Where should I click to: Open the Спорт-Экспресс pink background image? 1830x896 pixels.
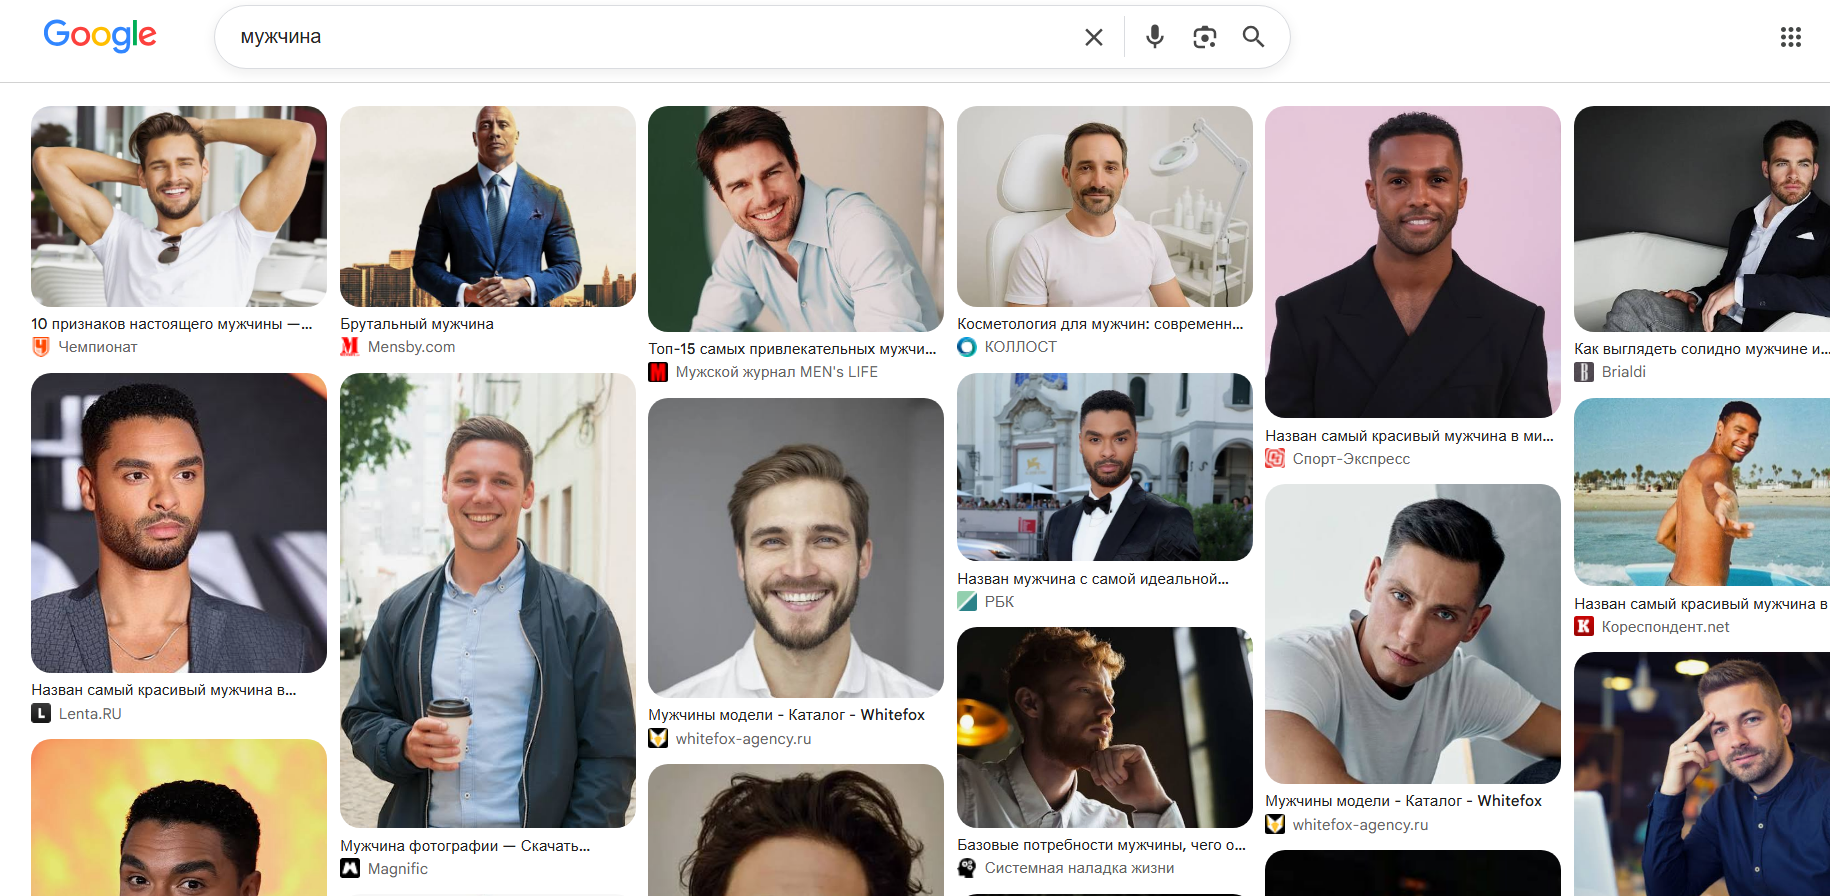[1413, 262]
